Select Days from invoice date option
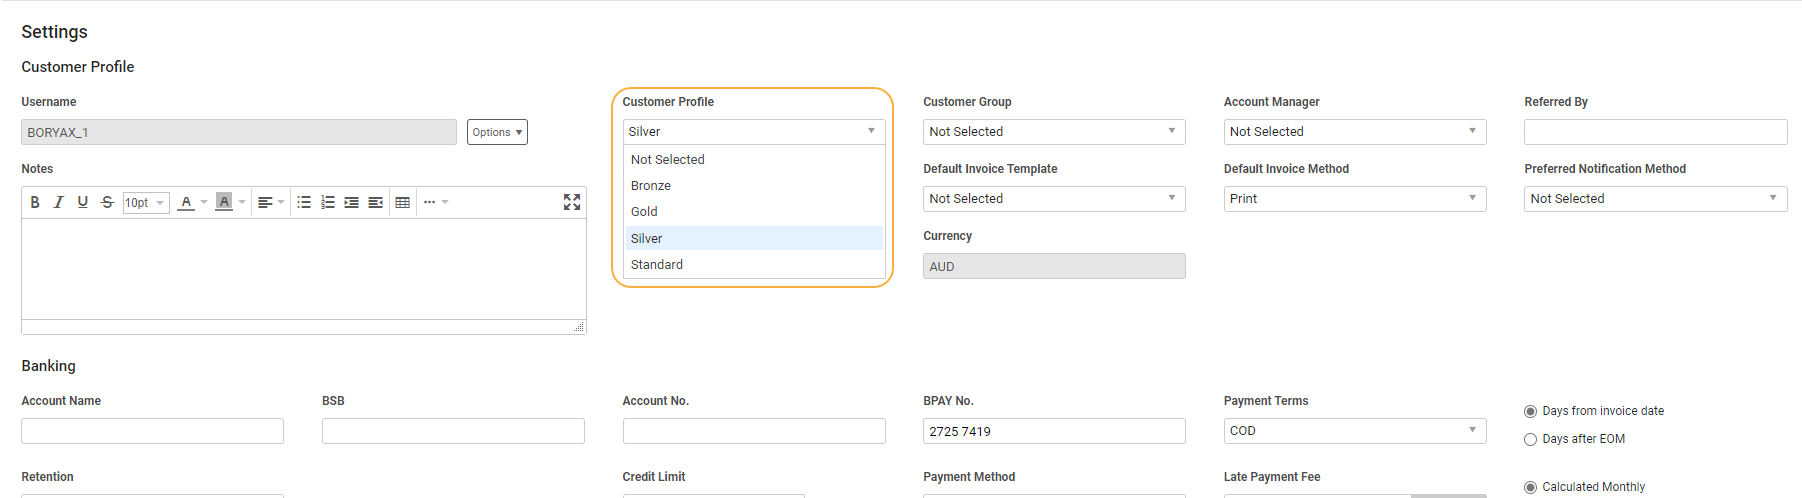Viewport: 1802px width, 498px height. [1530, 411]
